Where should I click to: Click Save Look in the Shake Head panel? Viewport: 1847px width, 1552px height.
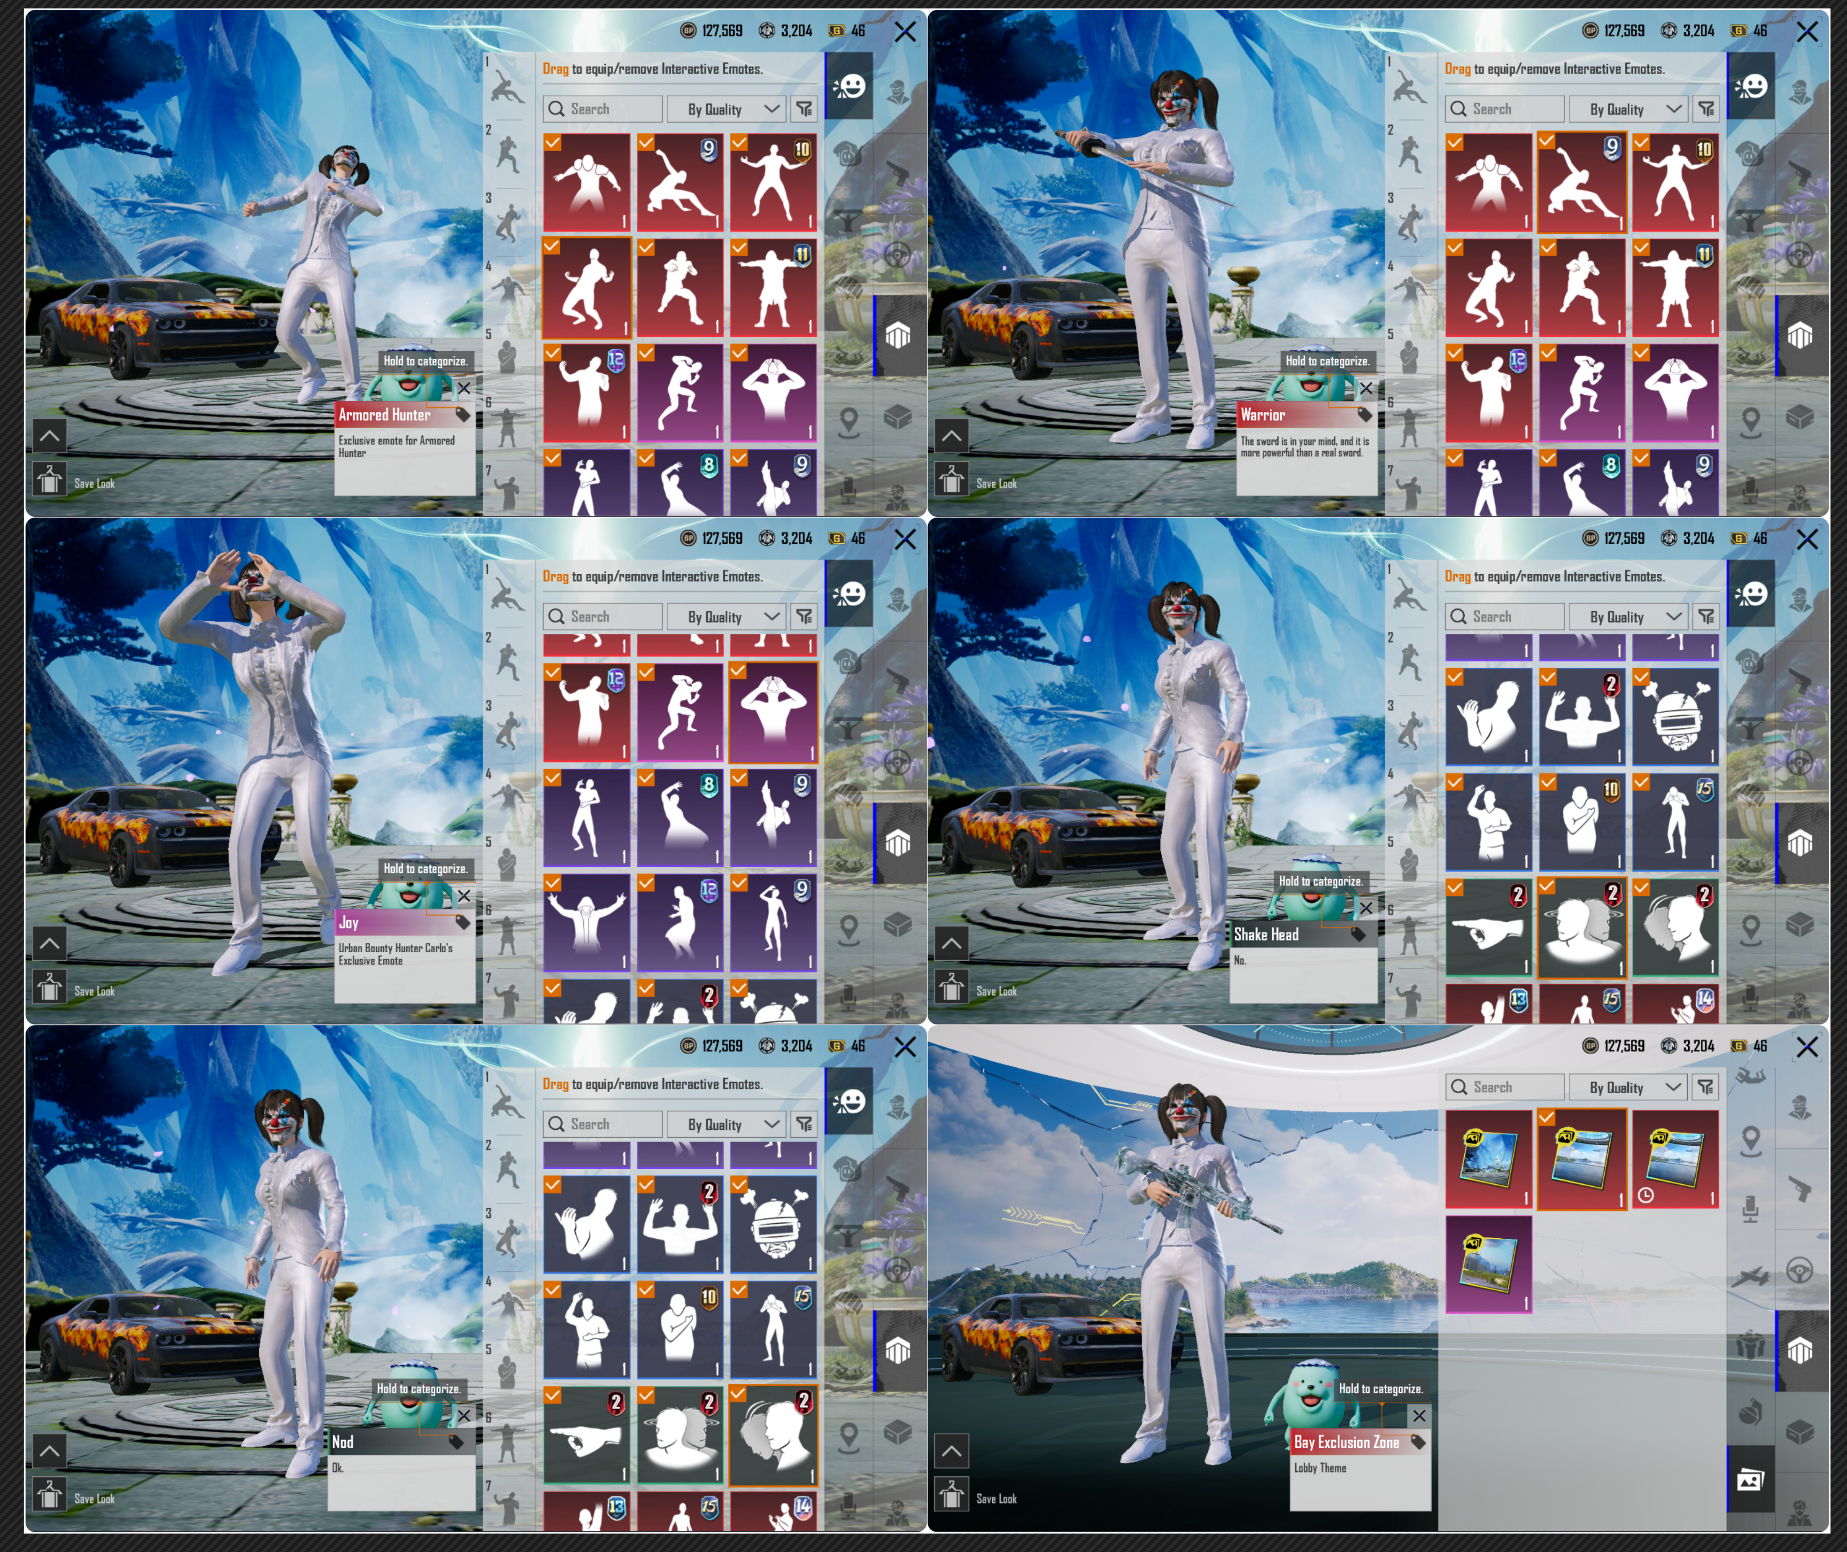(x=996, y=992)
